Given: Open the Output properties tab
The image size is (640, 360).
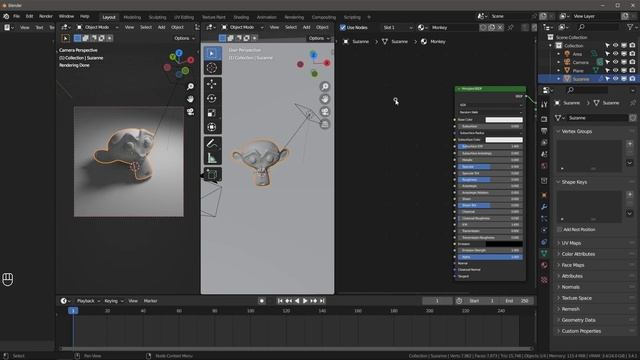Looking at the screenshot, I should pos(544,131).
